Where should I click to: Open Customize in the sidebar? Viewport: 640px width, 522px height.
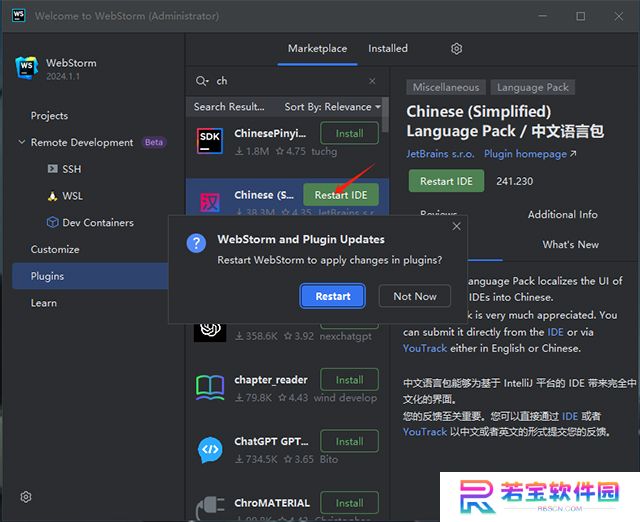click(x=55, y=249)
